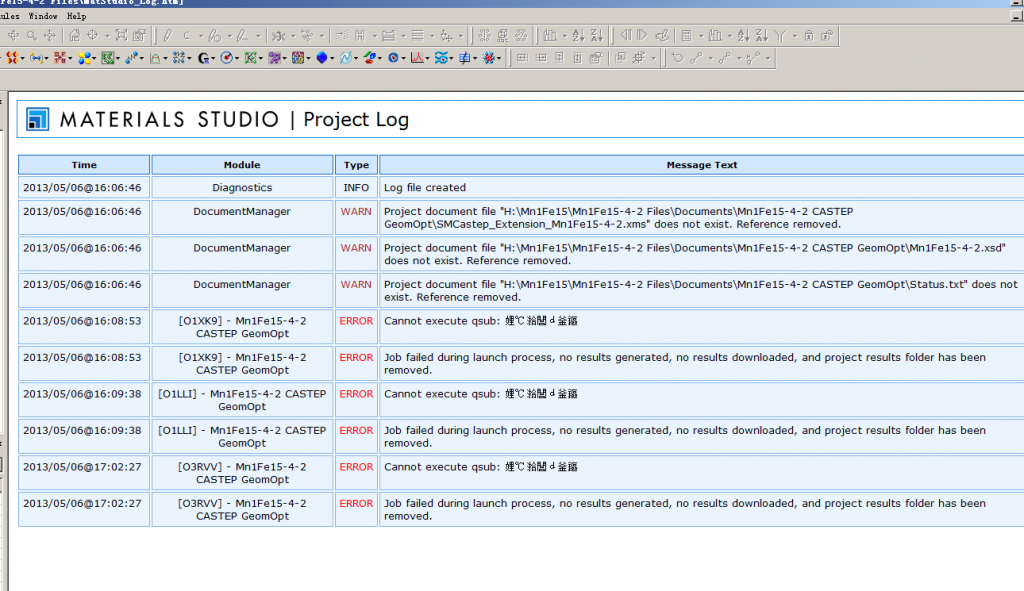
Task: Open the DFTB module dropdown arrow
Action: coord(71,59)
